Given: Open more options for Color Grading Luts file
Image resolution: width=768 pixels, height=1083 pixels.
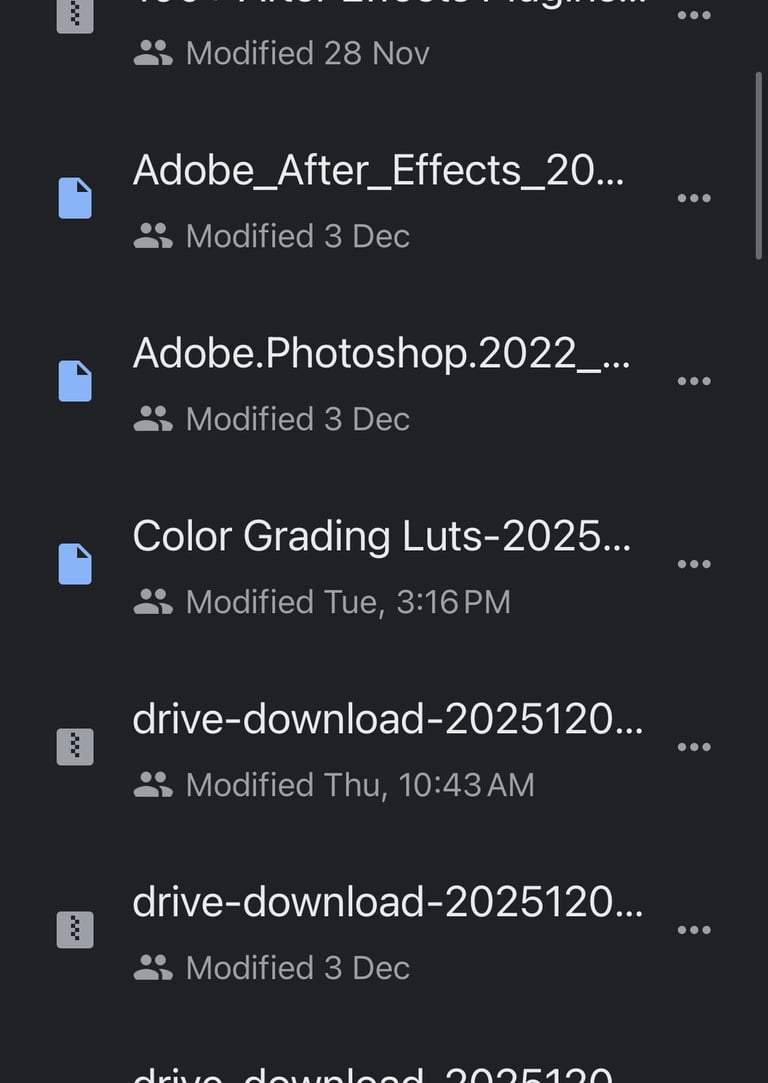Looking at the screenshot, I should [x=694, y=564].
